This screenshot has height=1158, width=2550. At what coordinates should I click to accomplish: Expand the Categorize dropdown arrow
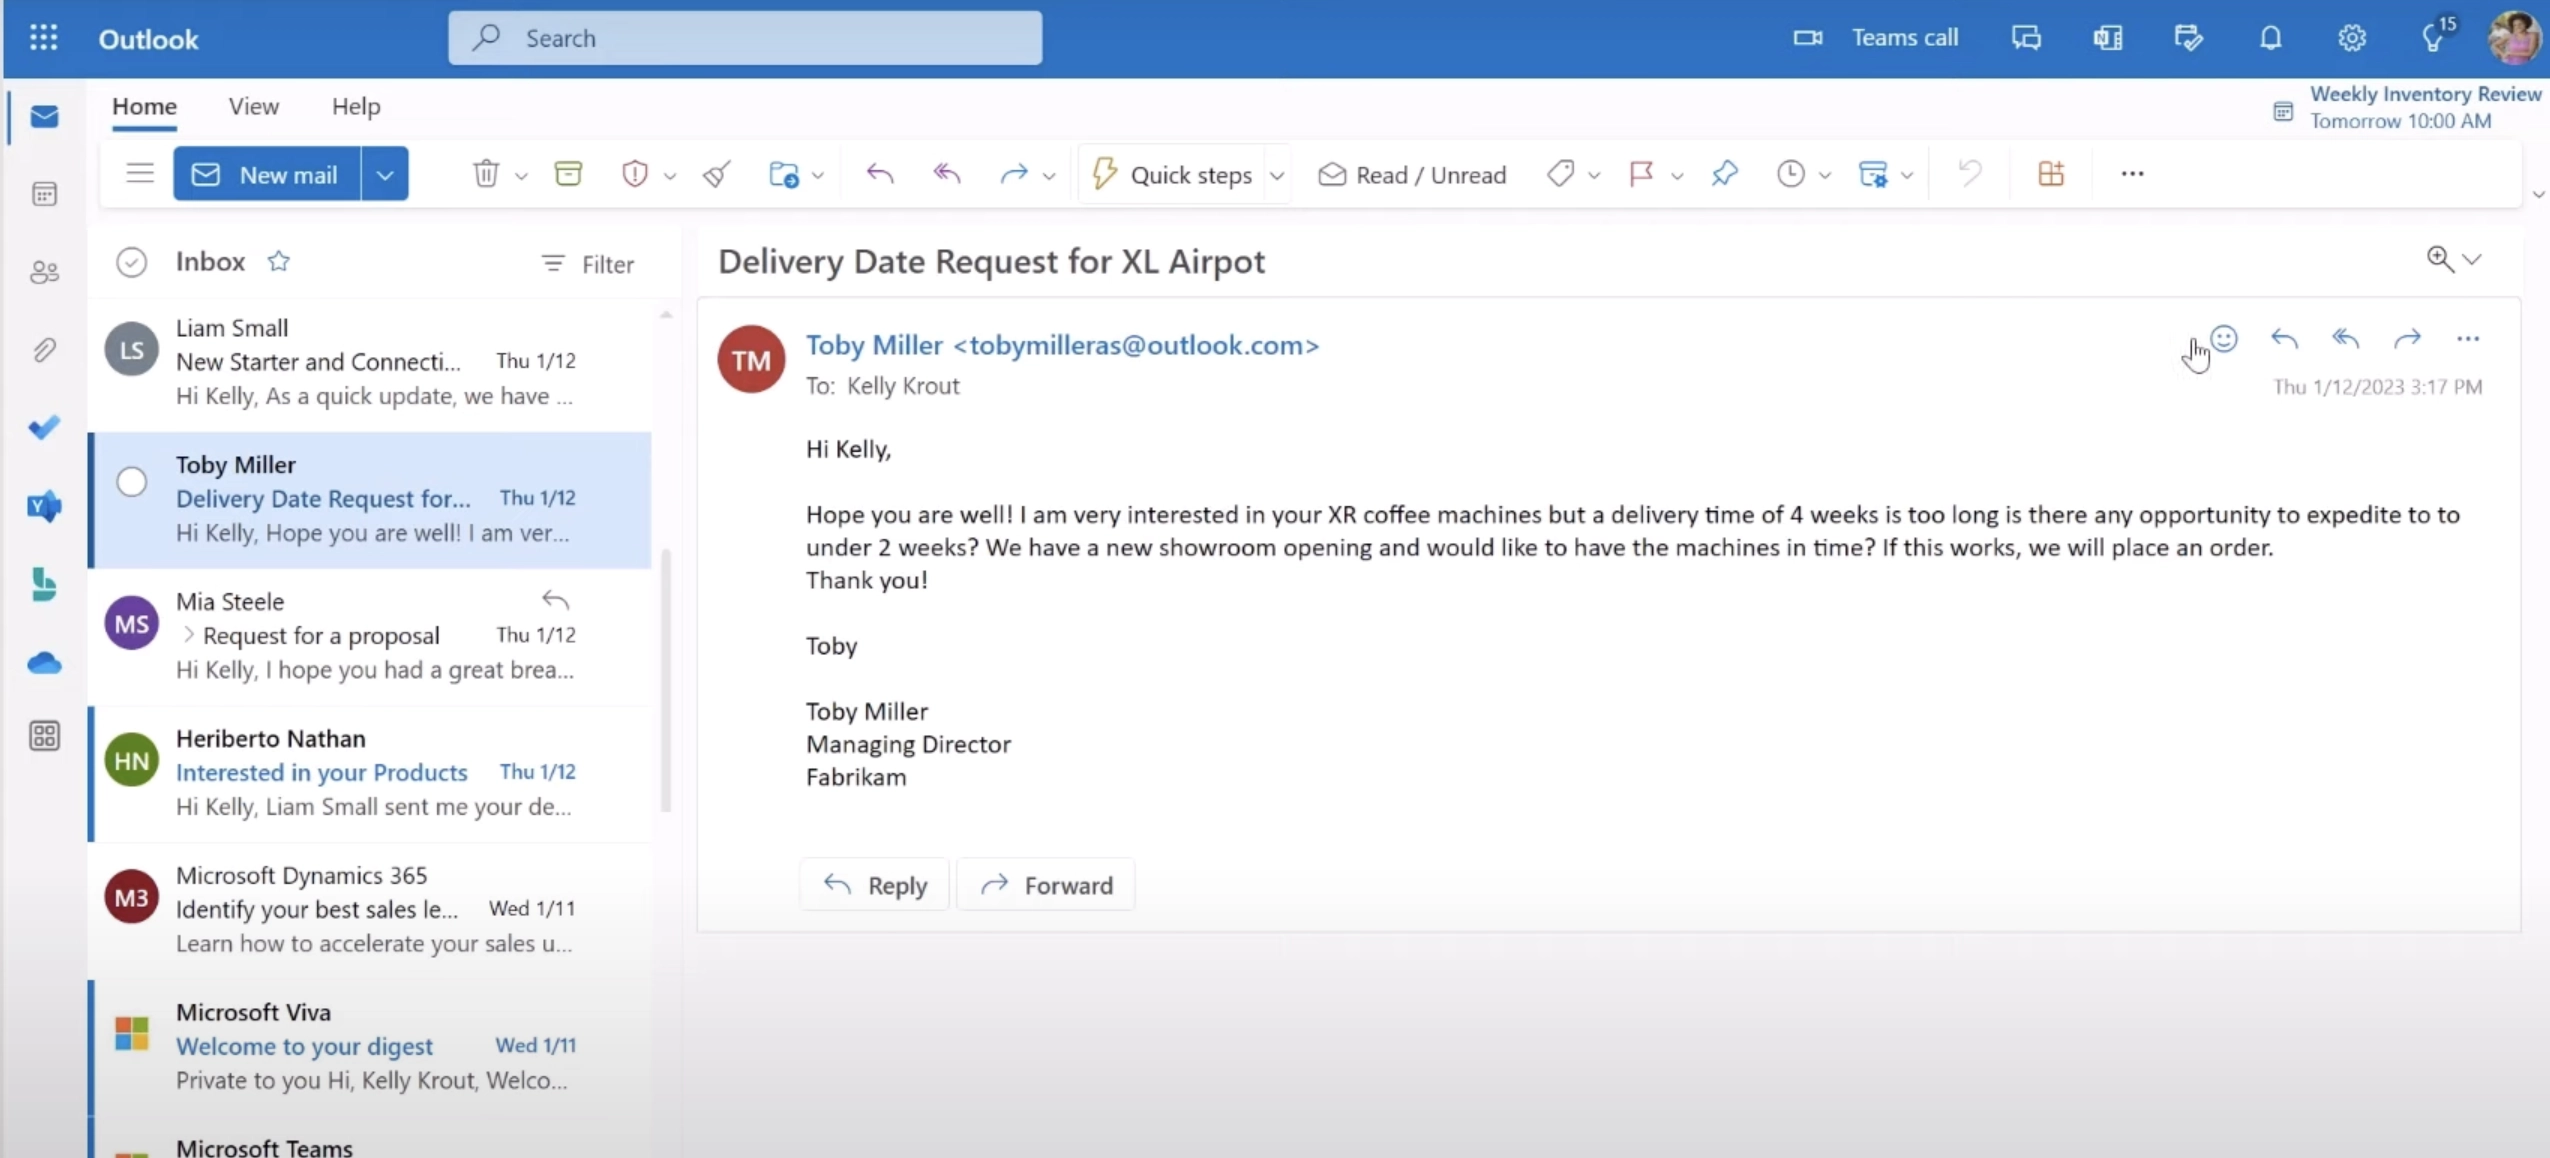pyautogui.click(x=1594, y=176)
